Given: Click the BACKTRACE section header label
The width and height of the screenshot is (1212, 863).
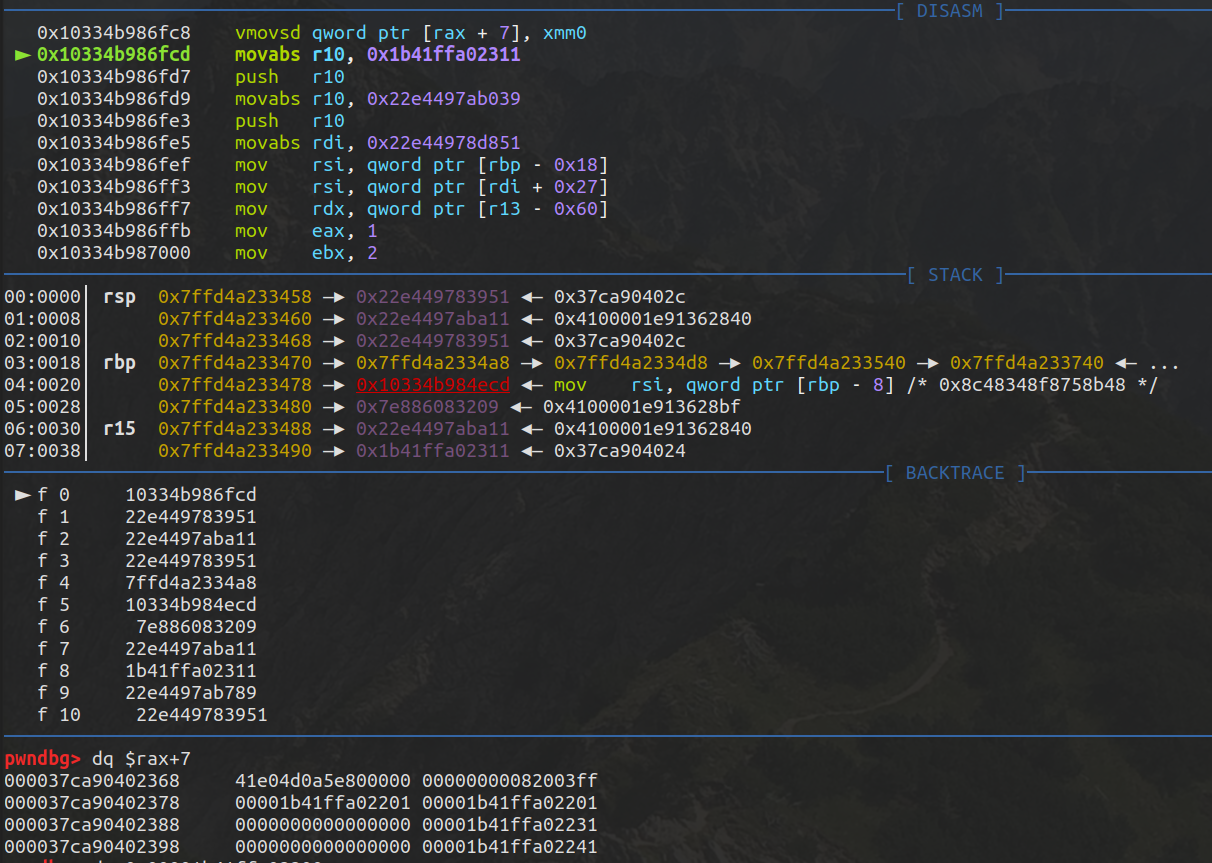Looking at the screenshot, I should pos(955,473).
